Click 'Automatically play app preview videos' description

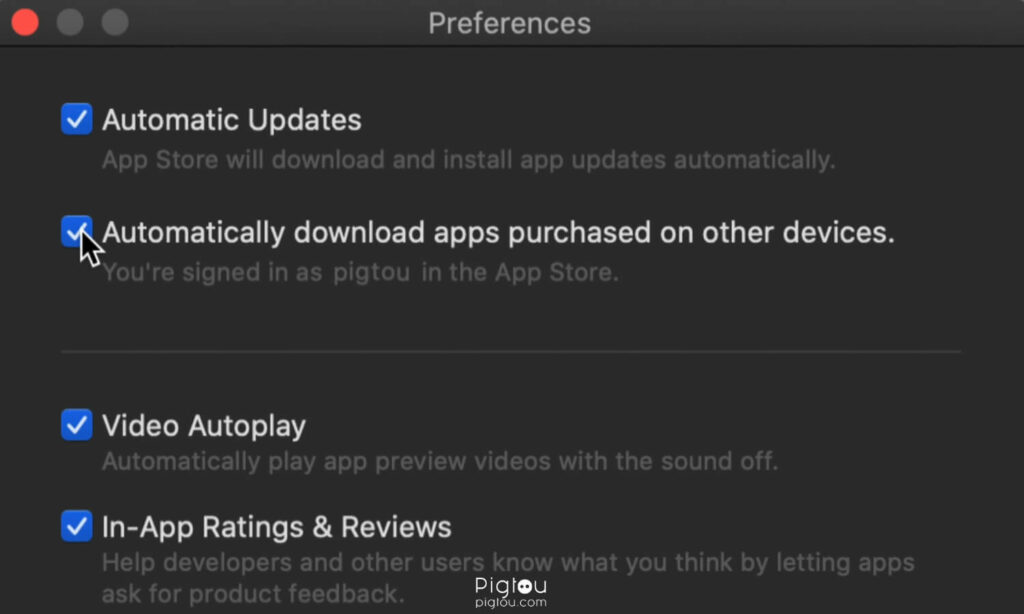coord(440,461)
